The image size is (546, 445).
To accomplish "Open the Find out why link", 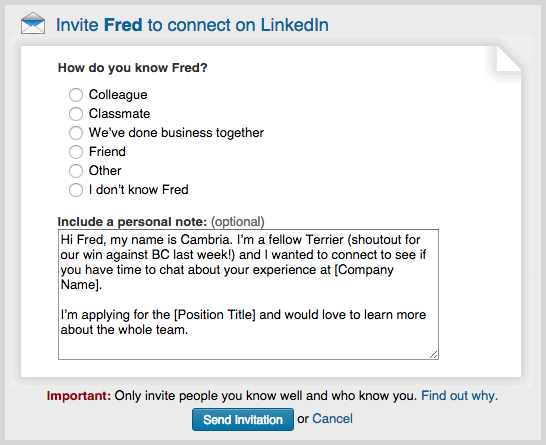I will coord(460,396).
